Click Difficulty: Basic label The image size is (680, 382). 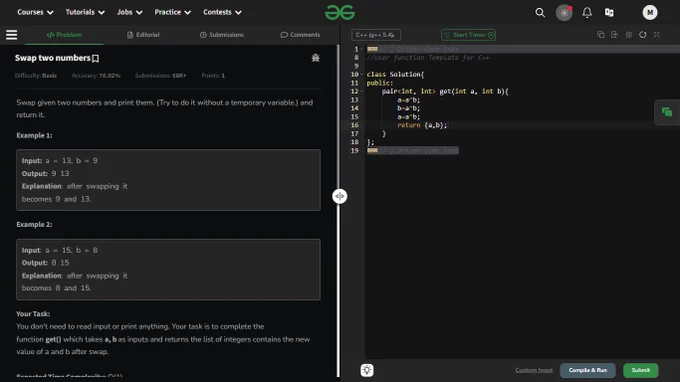[36, 75]
